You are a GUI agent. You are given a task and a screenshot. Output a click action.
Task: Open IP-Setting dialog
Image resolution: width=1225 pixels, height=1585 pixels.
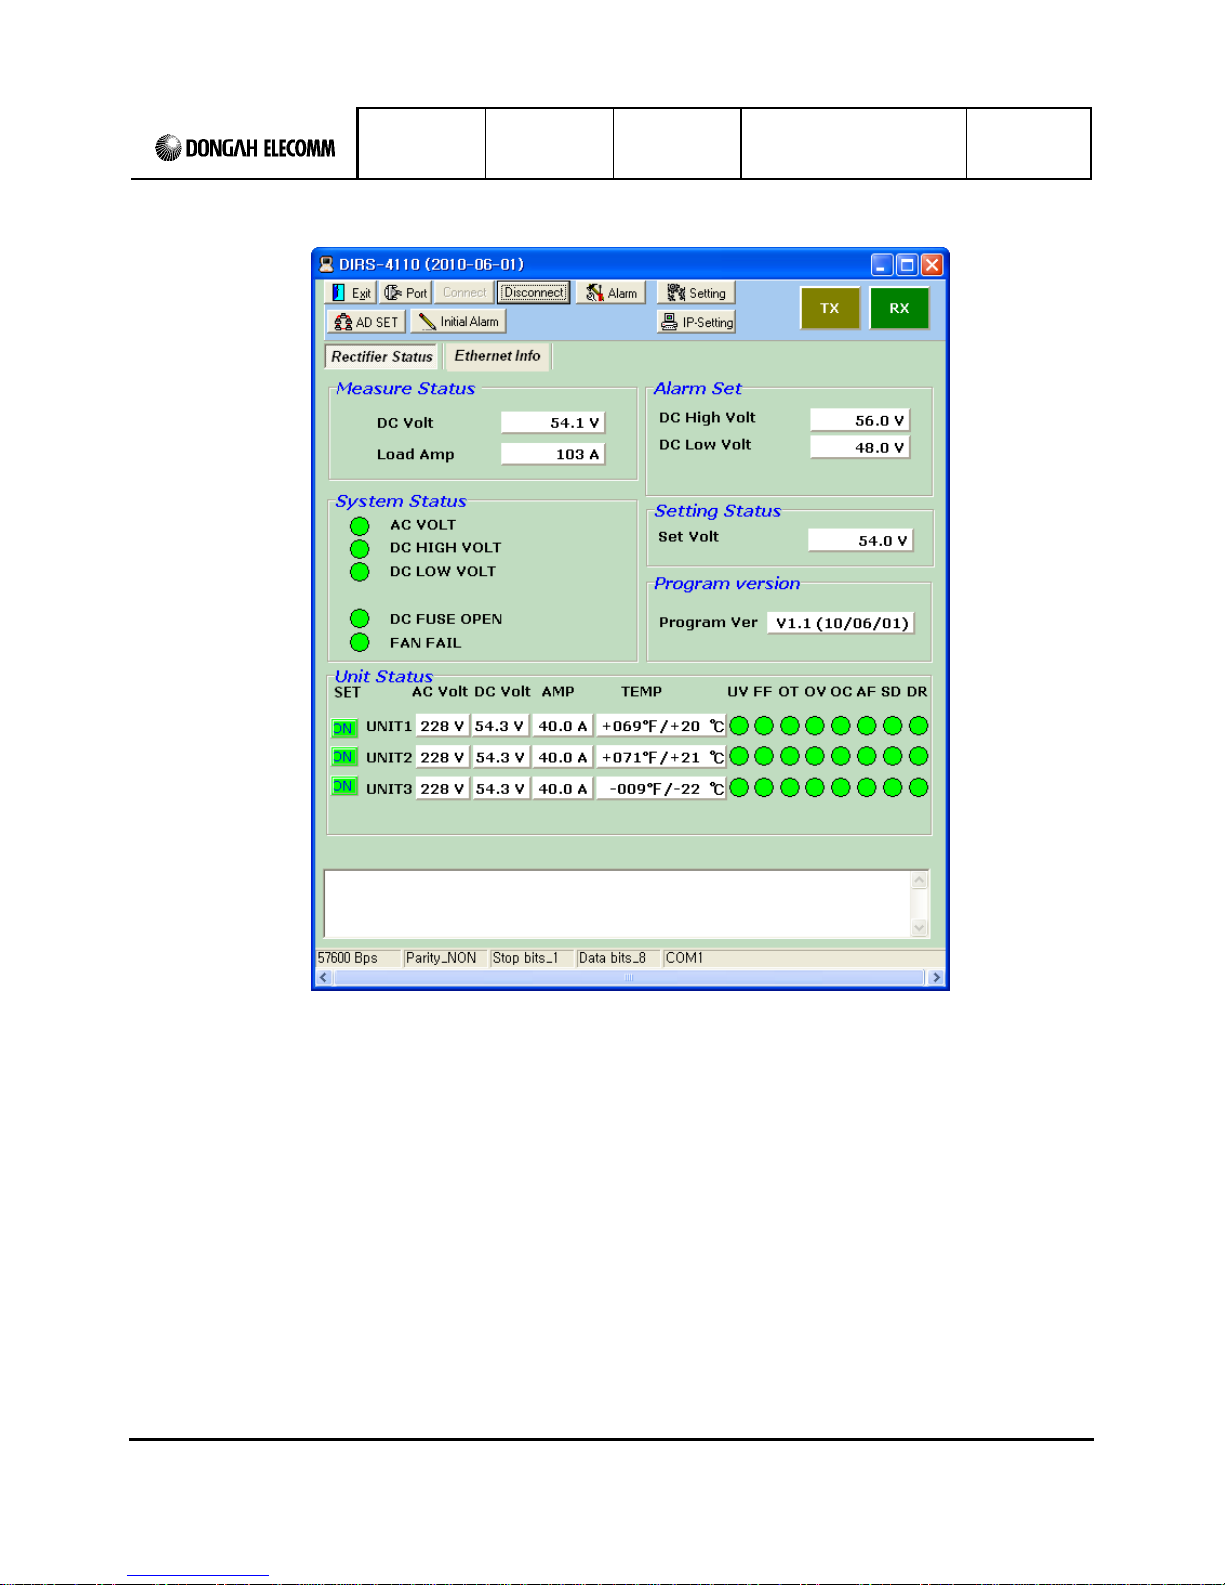click(696, 322)
